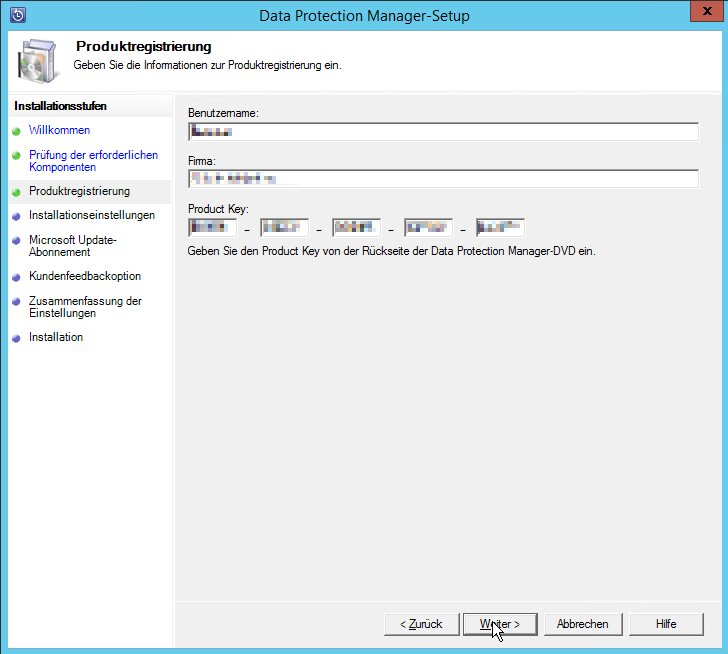Click the Firma text field

point(442,179)
